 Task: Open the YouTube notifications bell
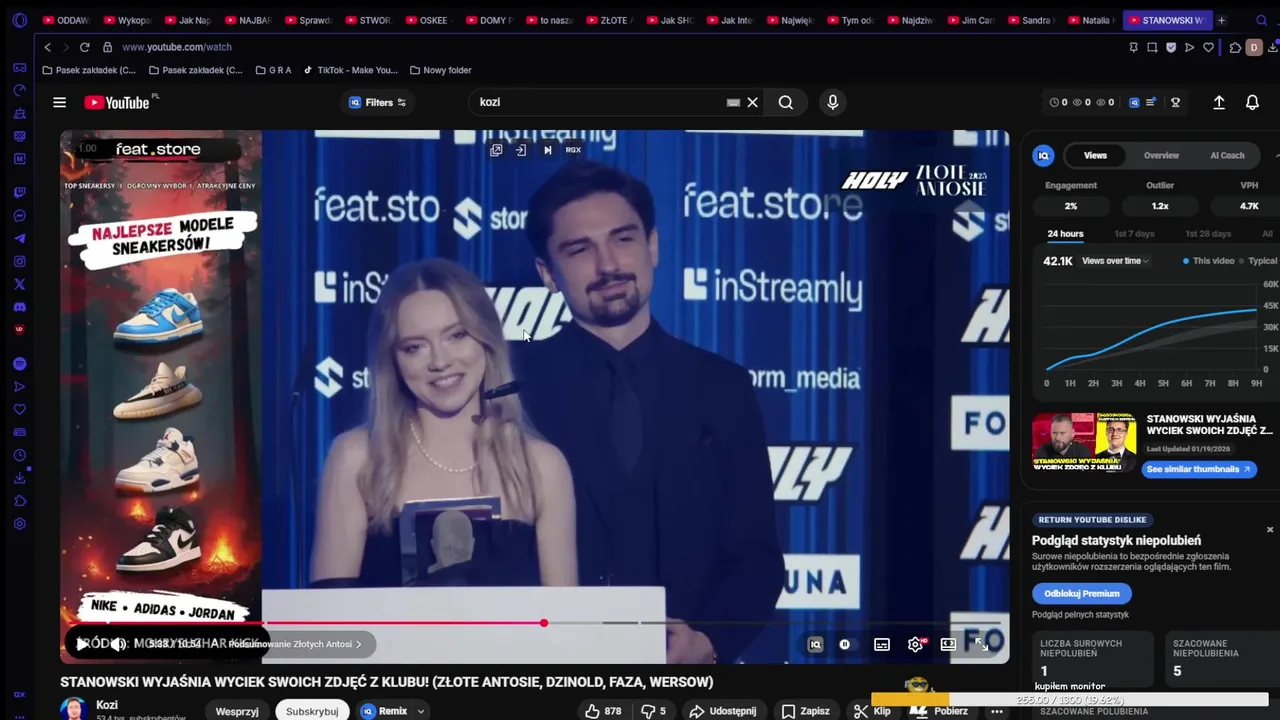click(x=1252, y=102)
